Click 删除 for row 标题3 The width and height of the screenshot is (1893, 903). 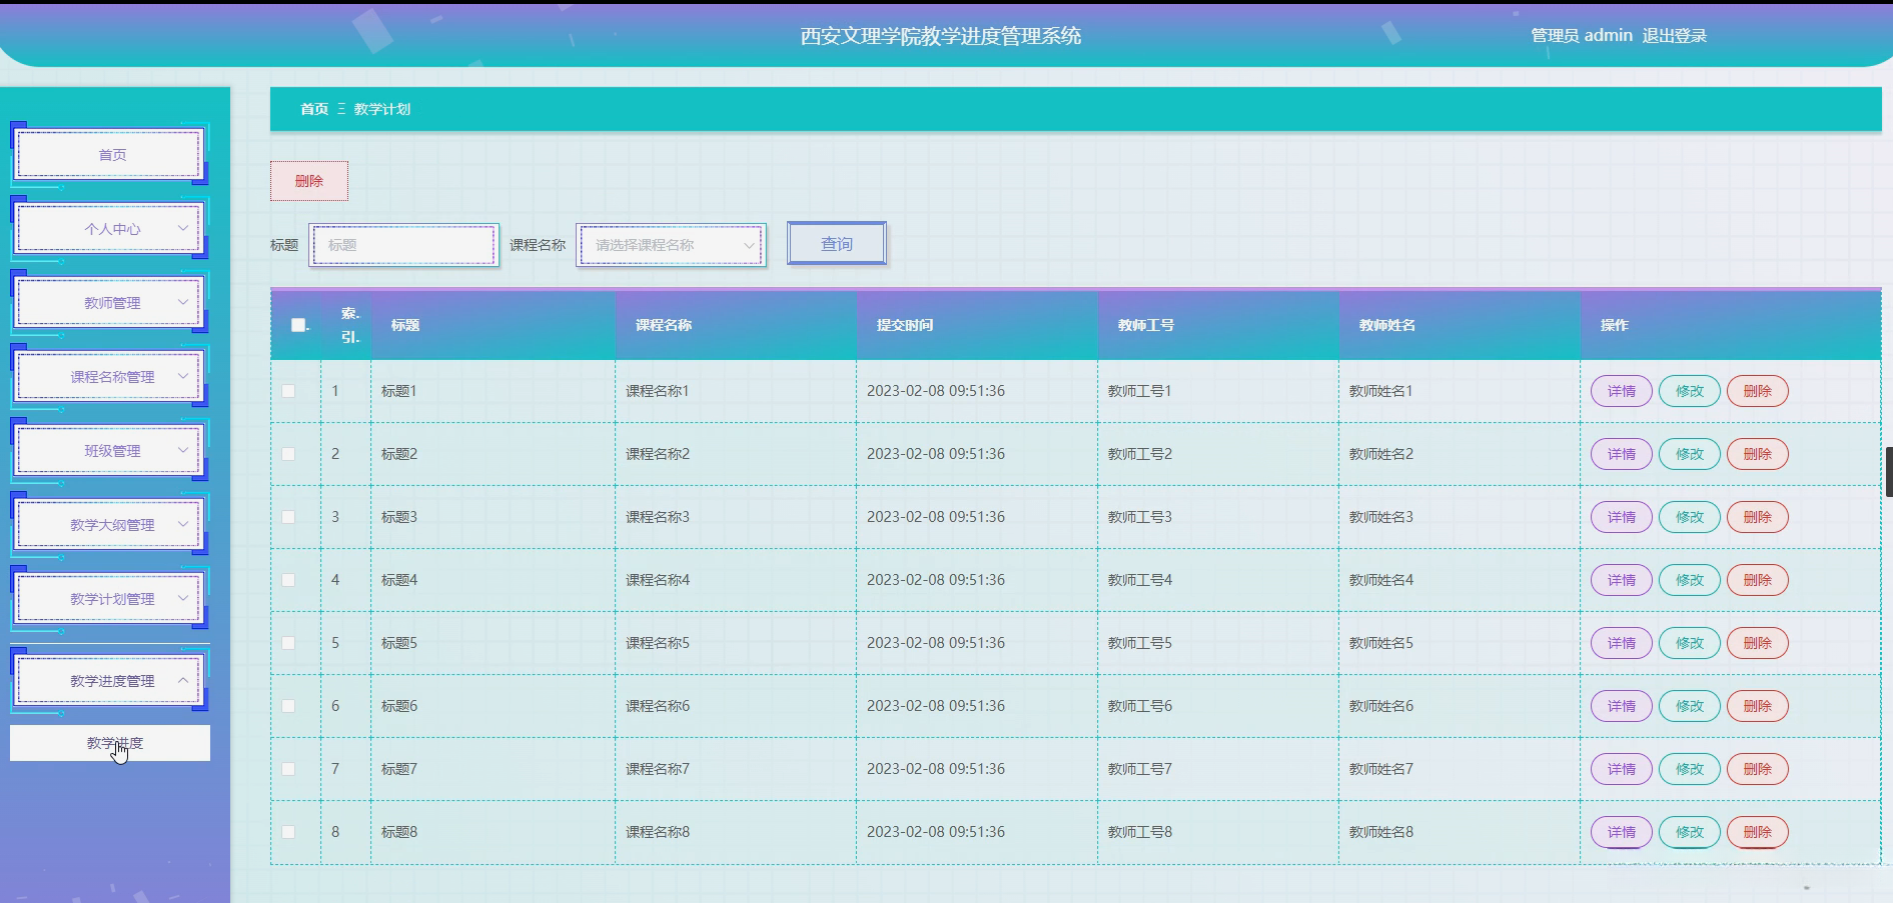click(x=1757, y=517)
